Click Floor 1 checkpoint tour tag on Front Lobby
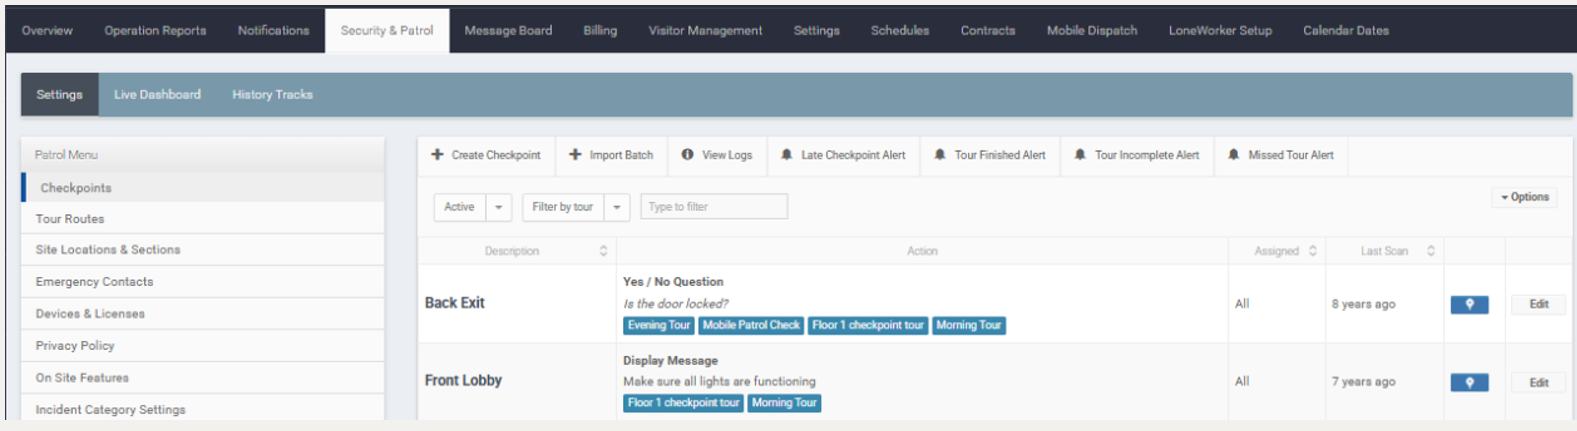This screenshot has width=1577, height=431. click(683, 403)
